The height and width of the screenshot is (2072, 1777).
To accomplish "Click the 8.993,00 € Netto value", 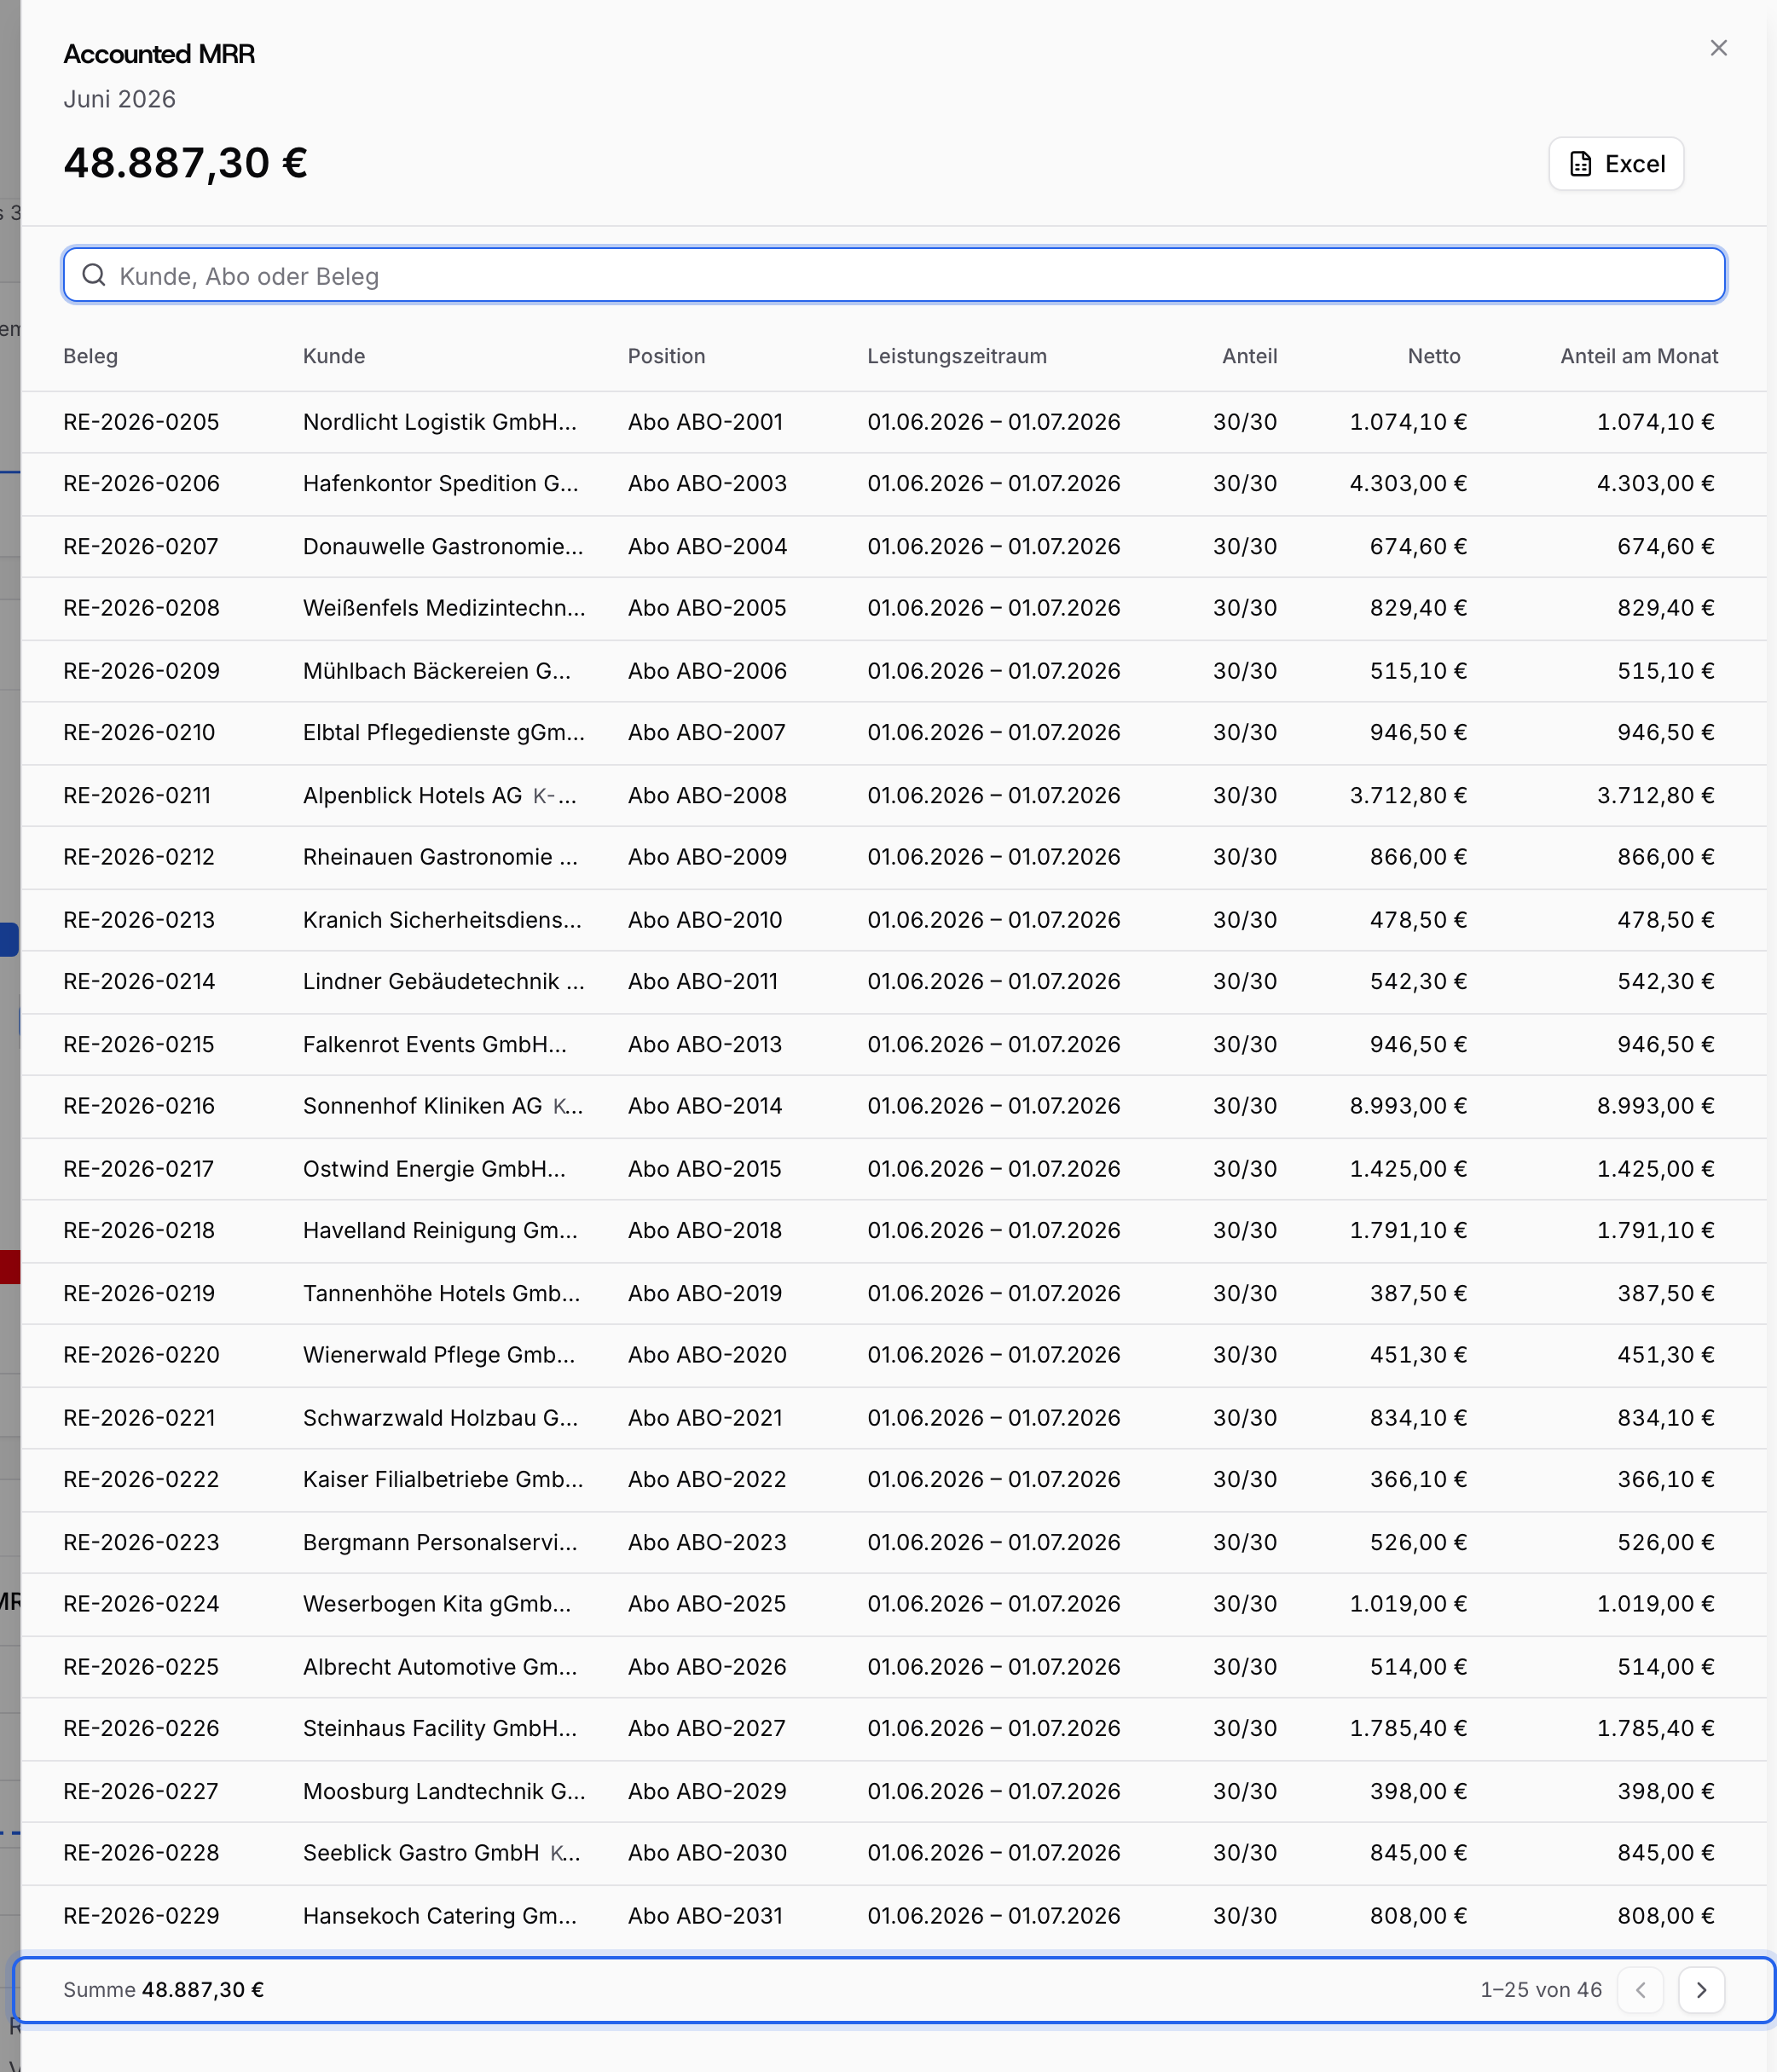I will (x=1408, y=1106).
